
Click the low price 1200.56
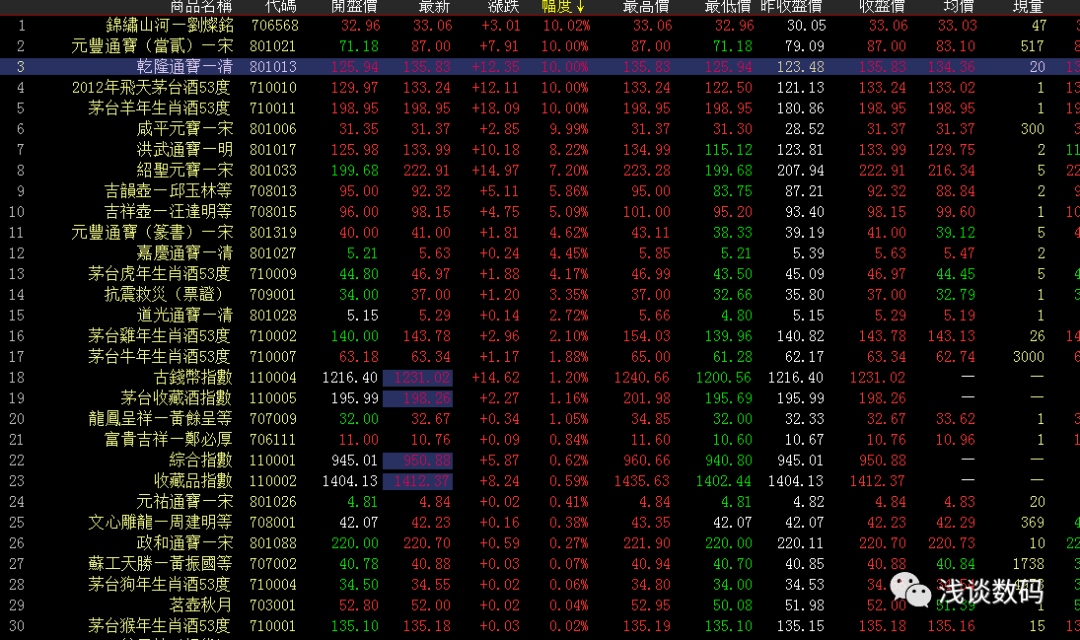tap(723, 378)
